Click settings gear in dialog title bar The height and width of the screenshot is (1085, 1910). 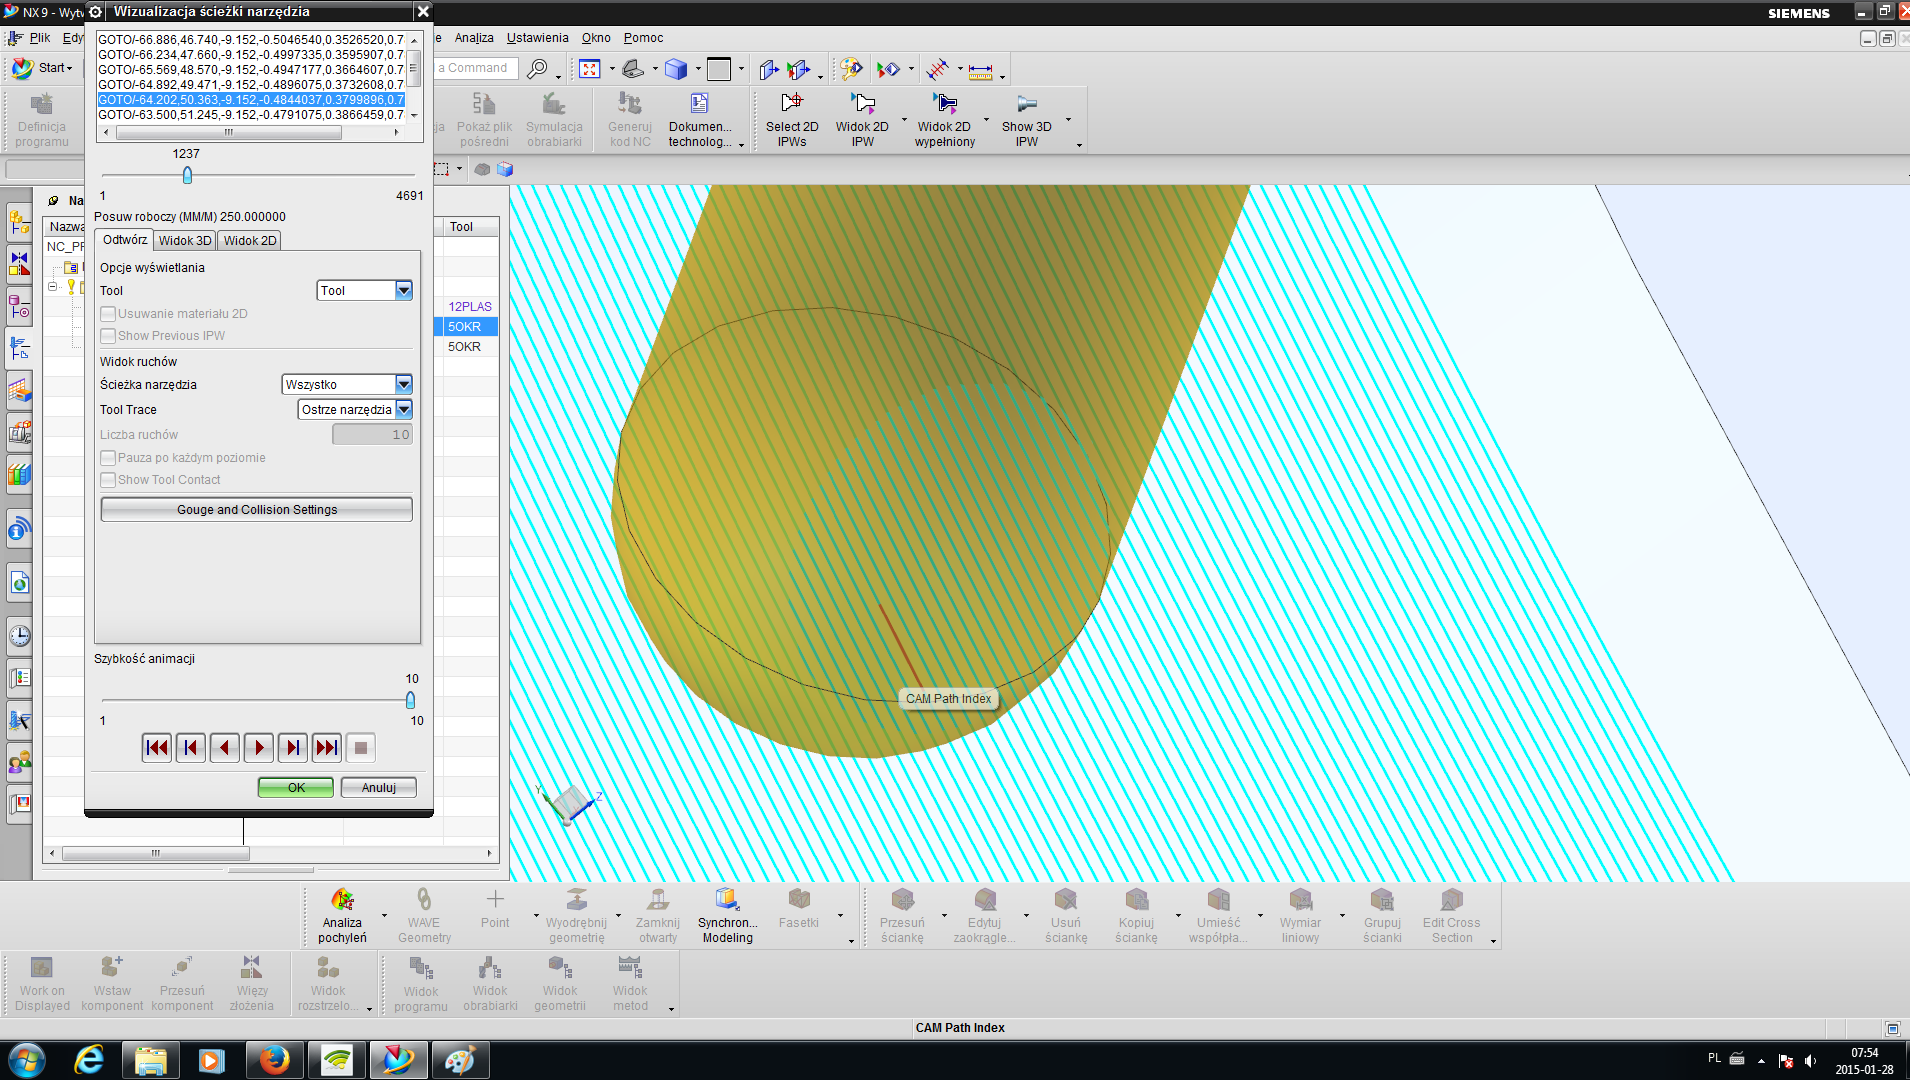click(x=96, y=11)
